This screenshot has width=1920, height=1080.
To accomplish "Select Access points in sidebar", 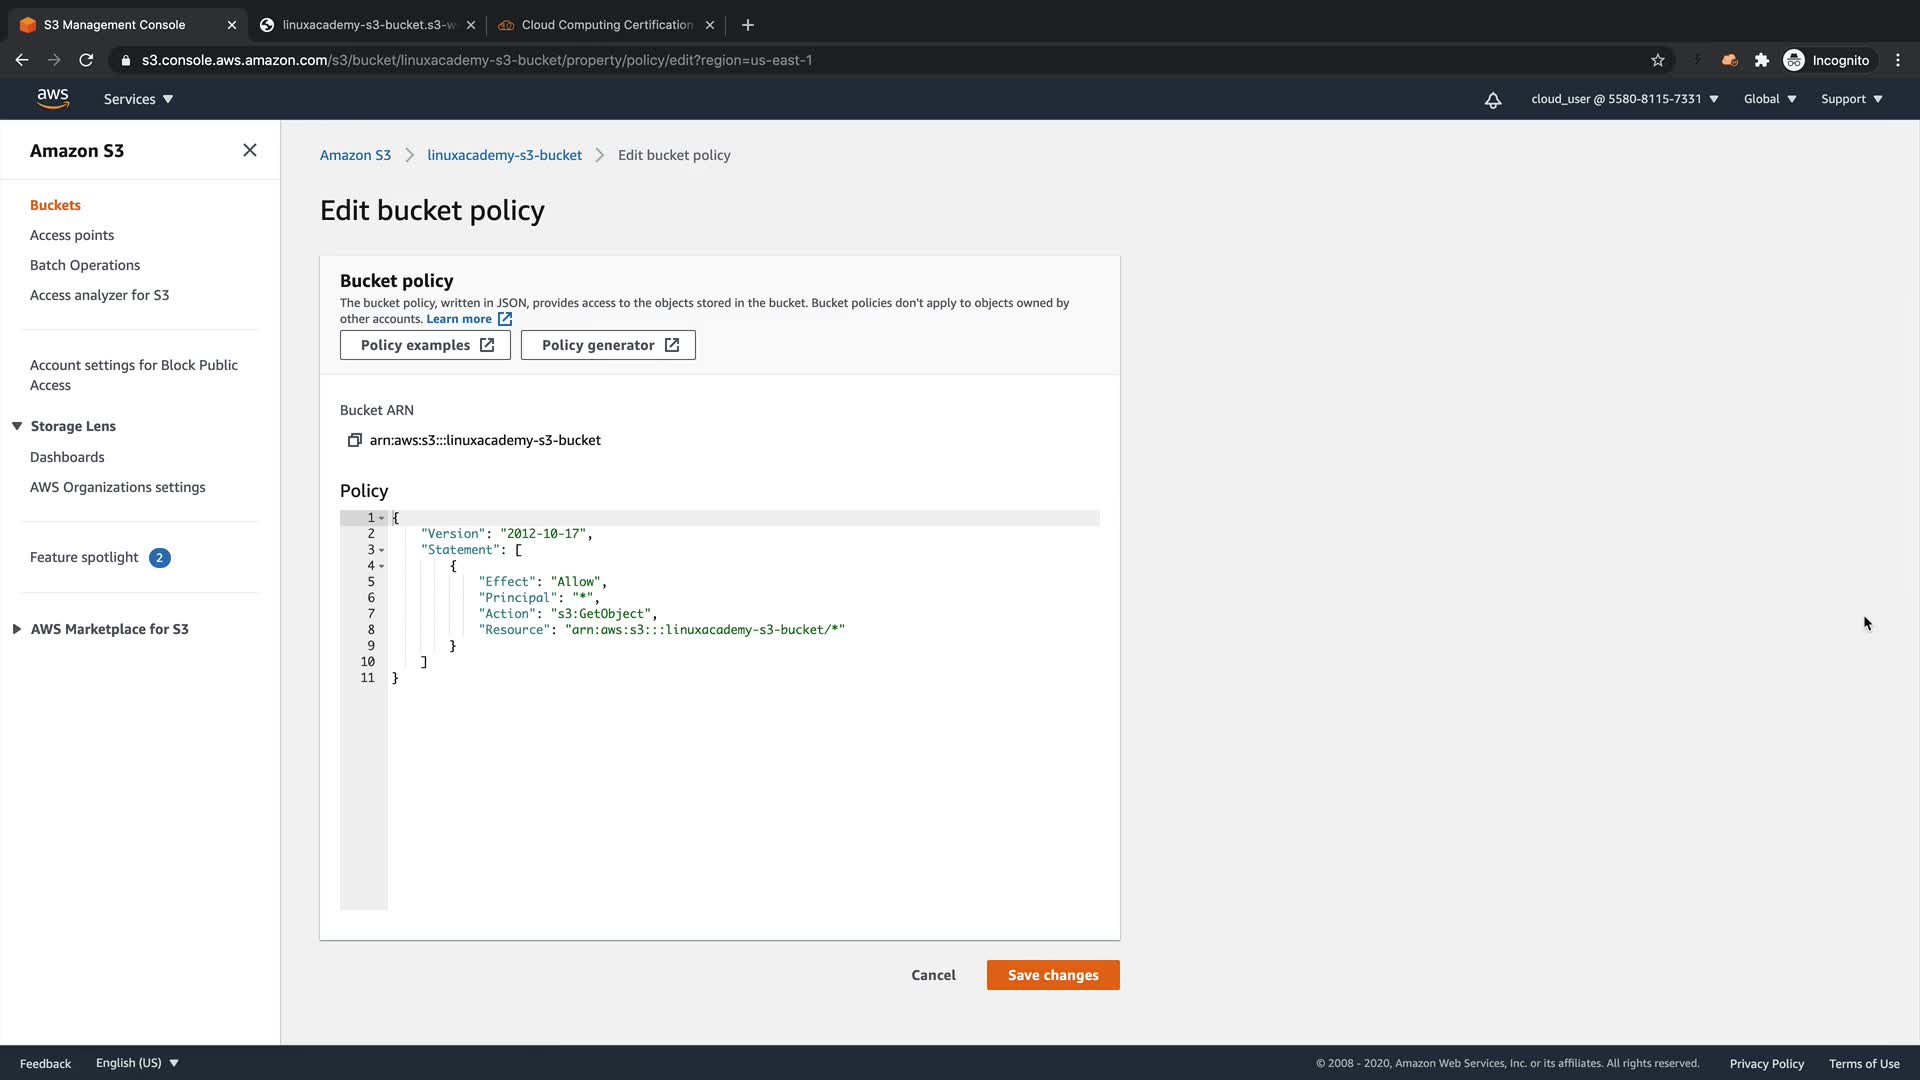I will click(72, 235).
